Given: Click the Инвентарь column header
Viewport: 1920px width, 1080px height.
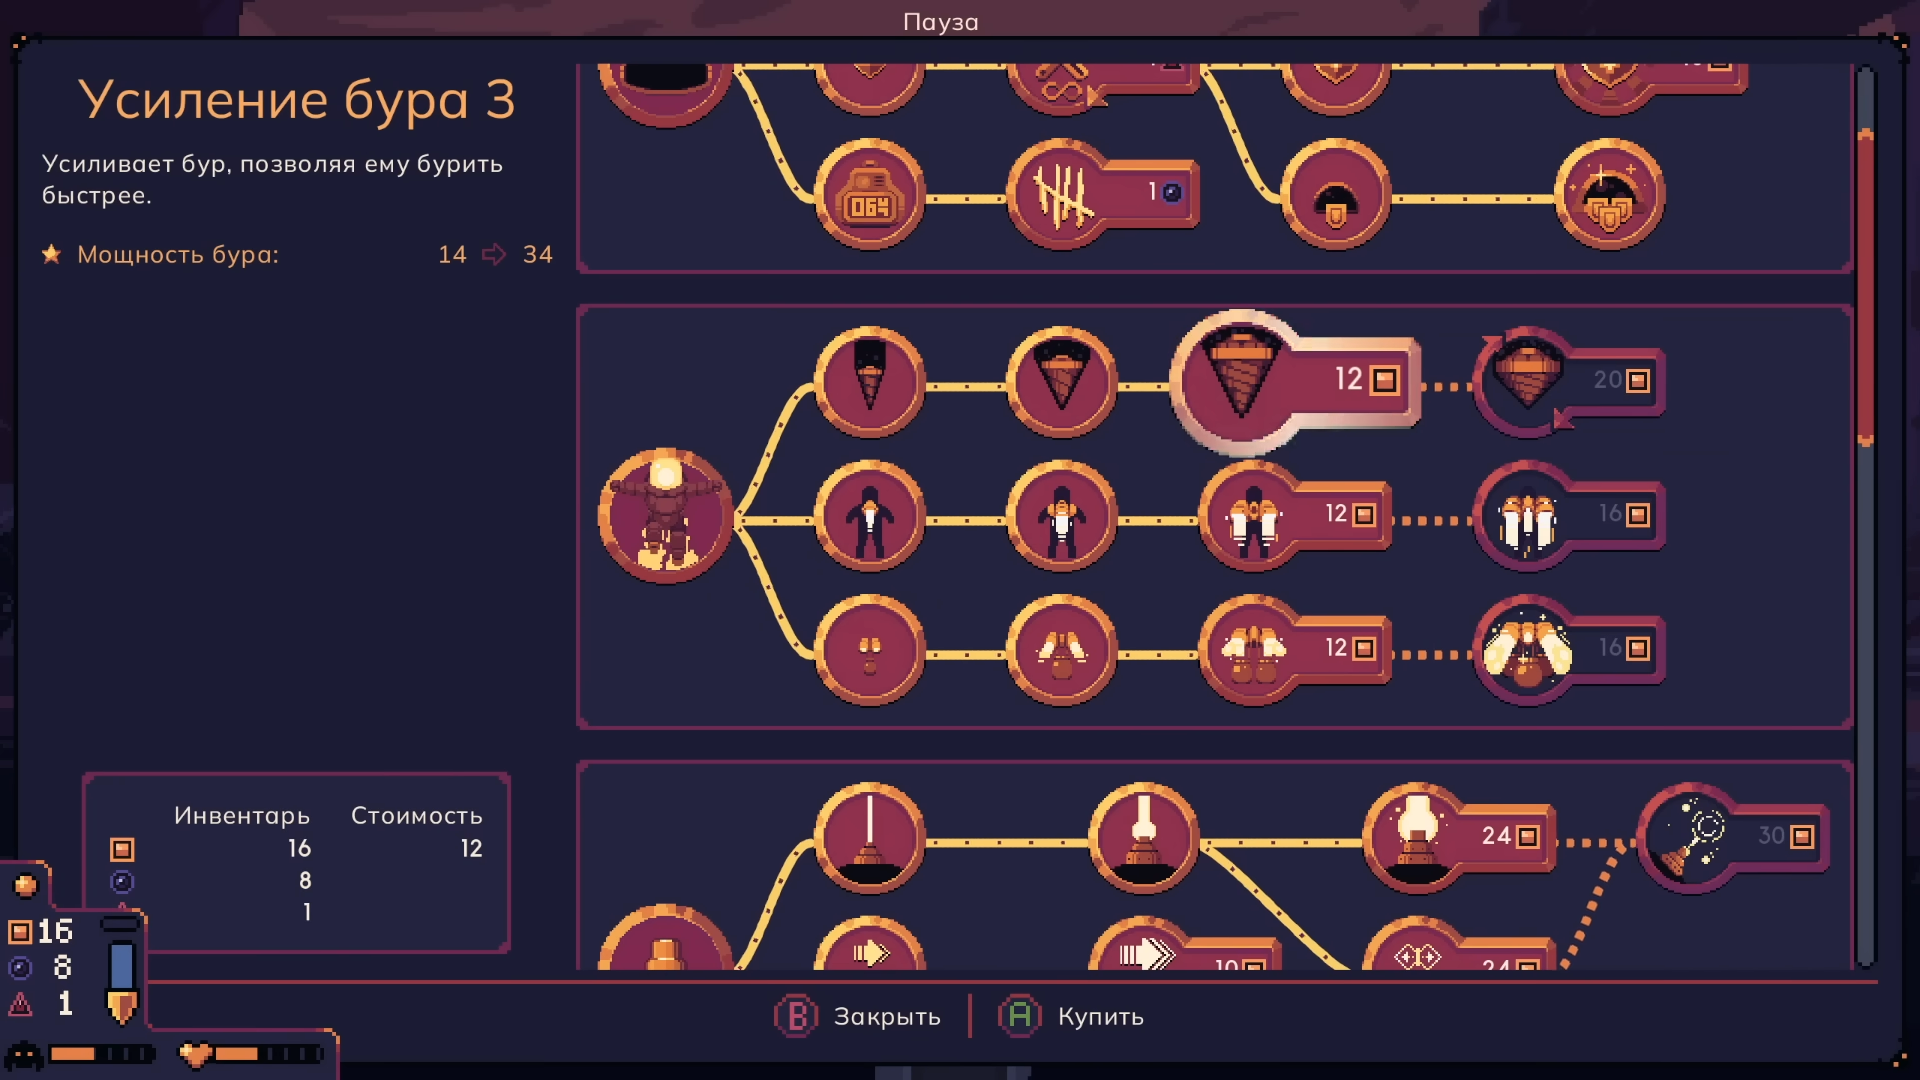Looking at the screenshot, I should click(242, 816).
